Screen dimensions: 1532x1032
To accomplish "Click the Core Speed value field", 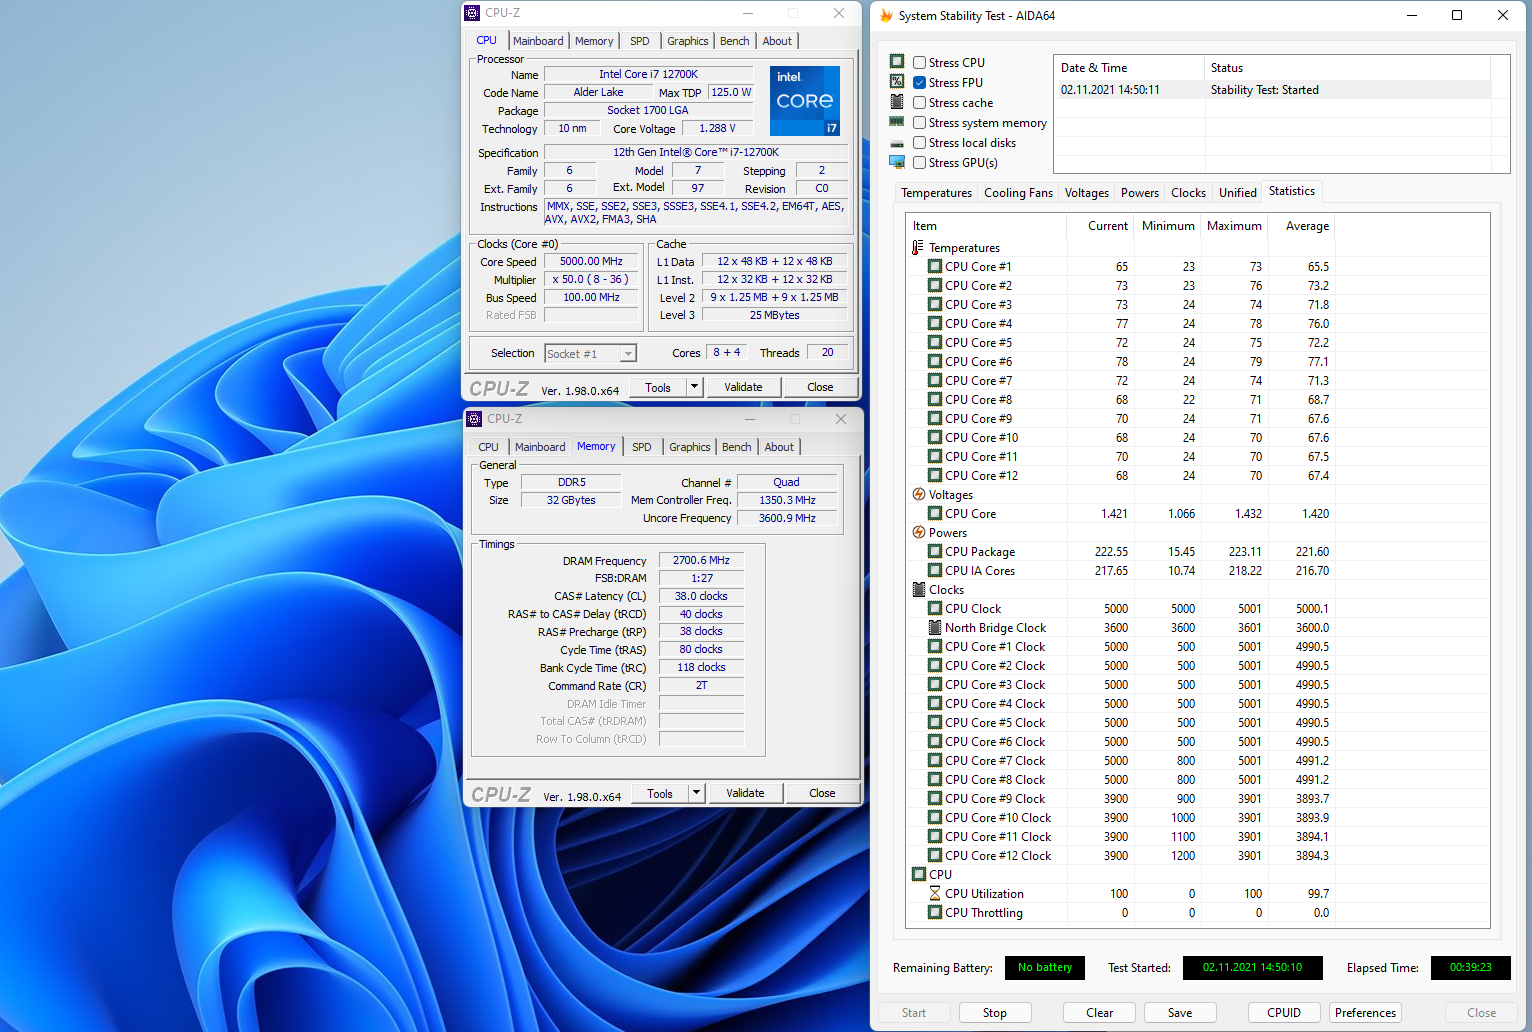I will [591, 262].
